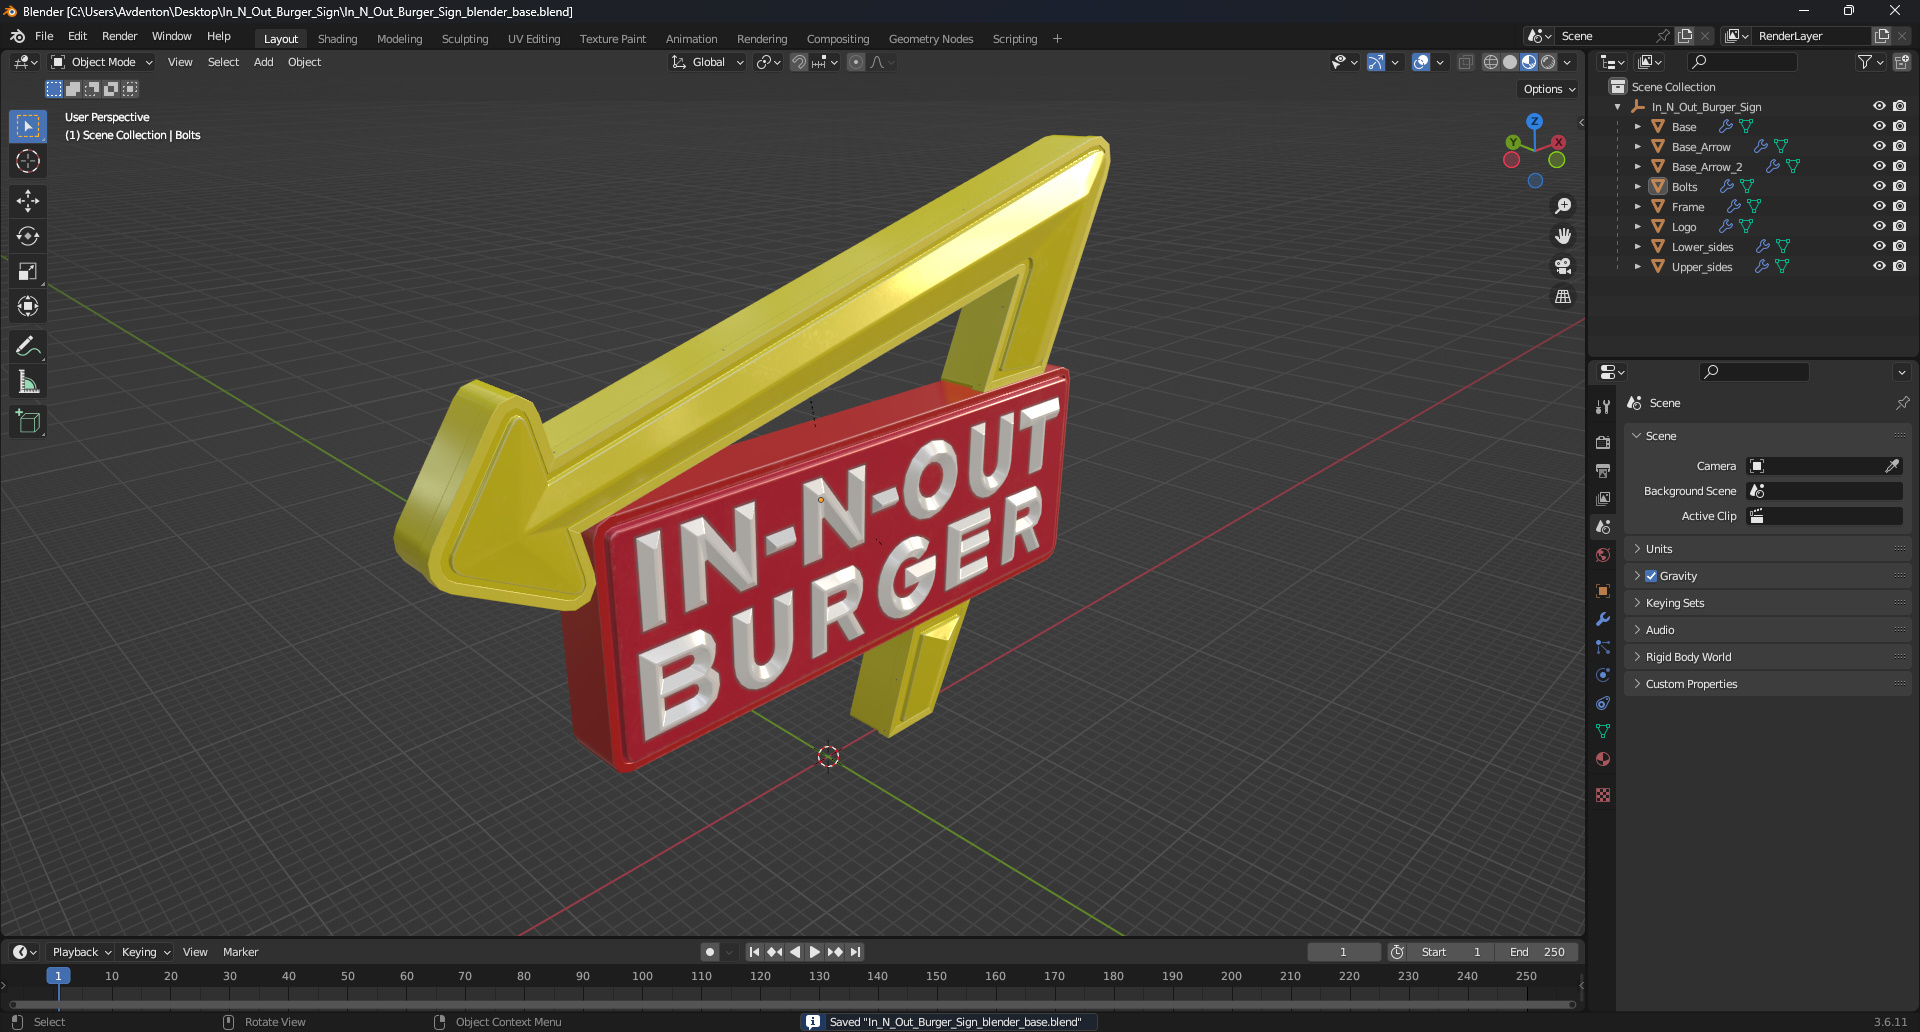Click the viewport zoom magnifier icon
Screen dimensions: 1920x1032
[x=1563, y=206]
